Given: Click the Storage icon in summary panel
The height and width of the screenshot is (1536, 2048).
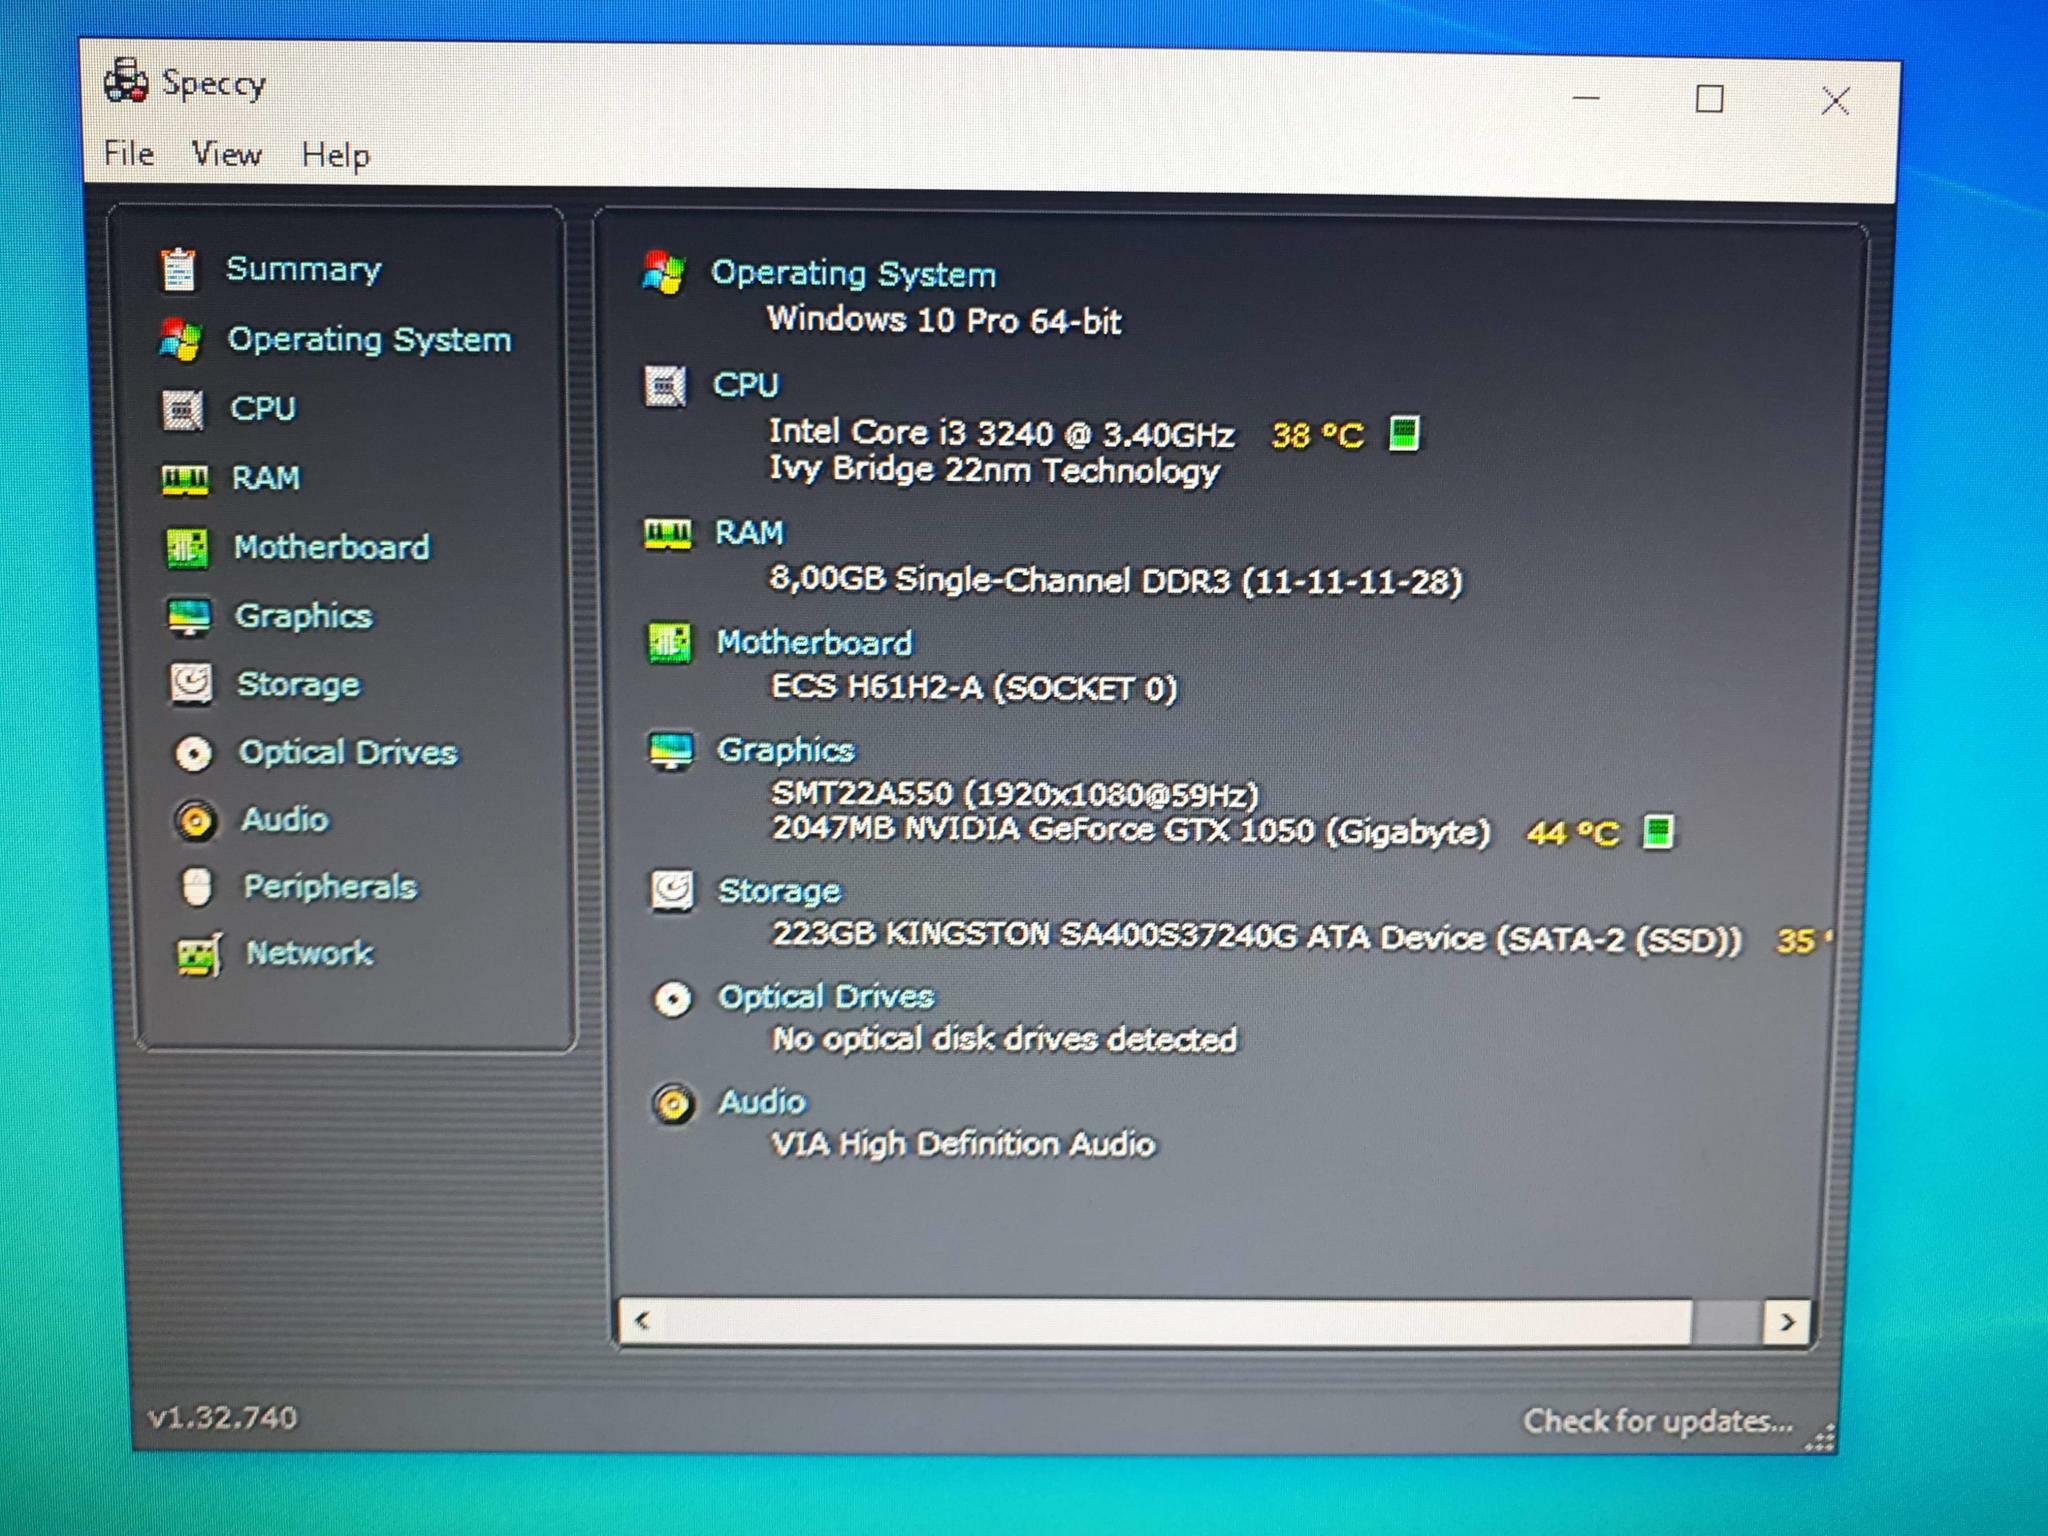Looking at the screenshot, I should 672,890.
